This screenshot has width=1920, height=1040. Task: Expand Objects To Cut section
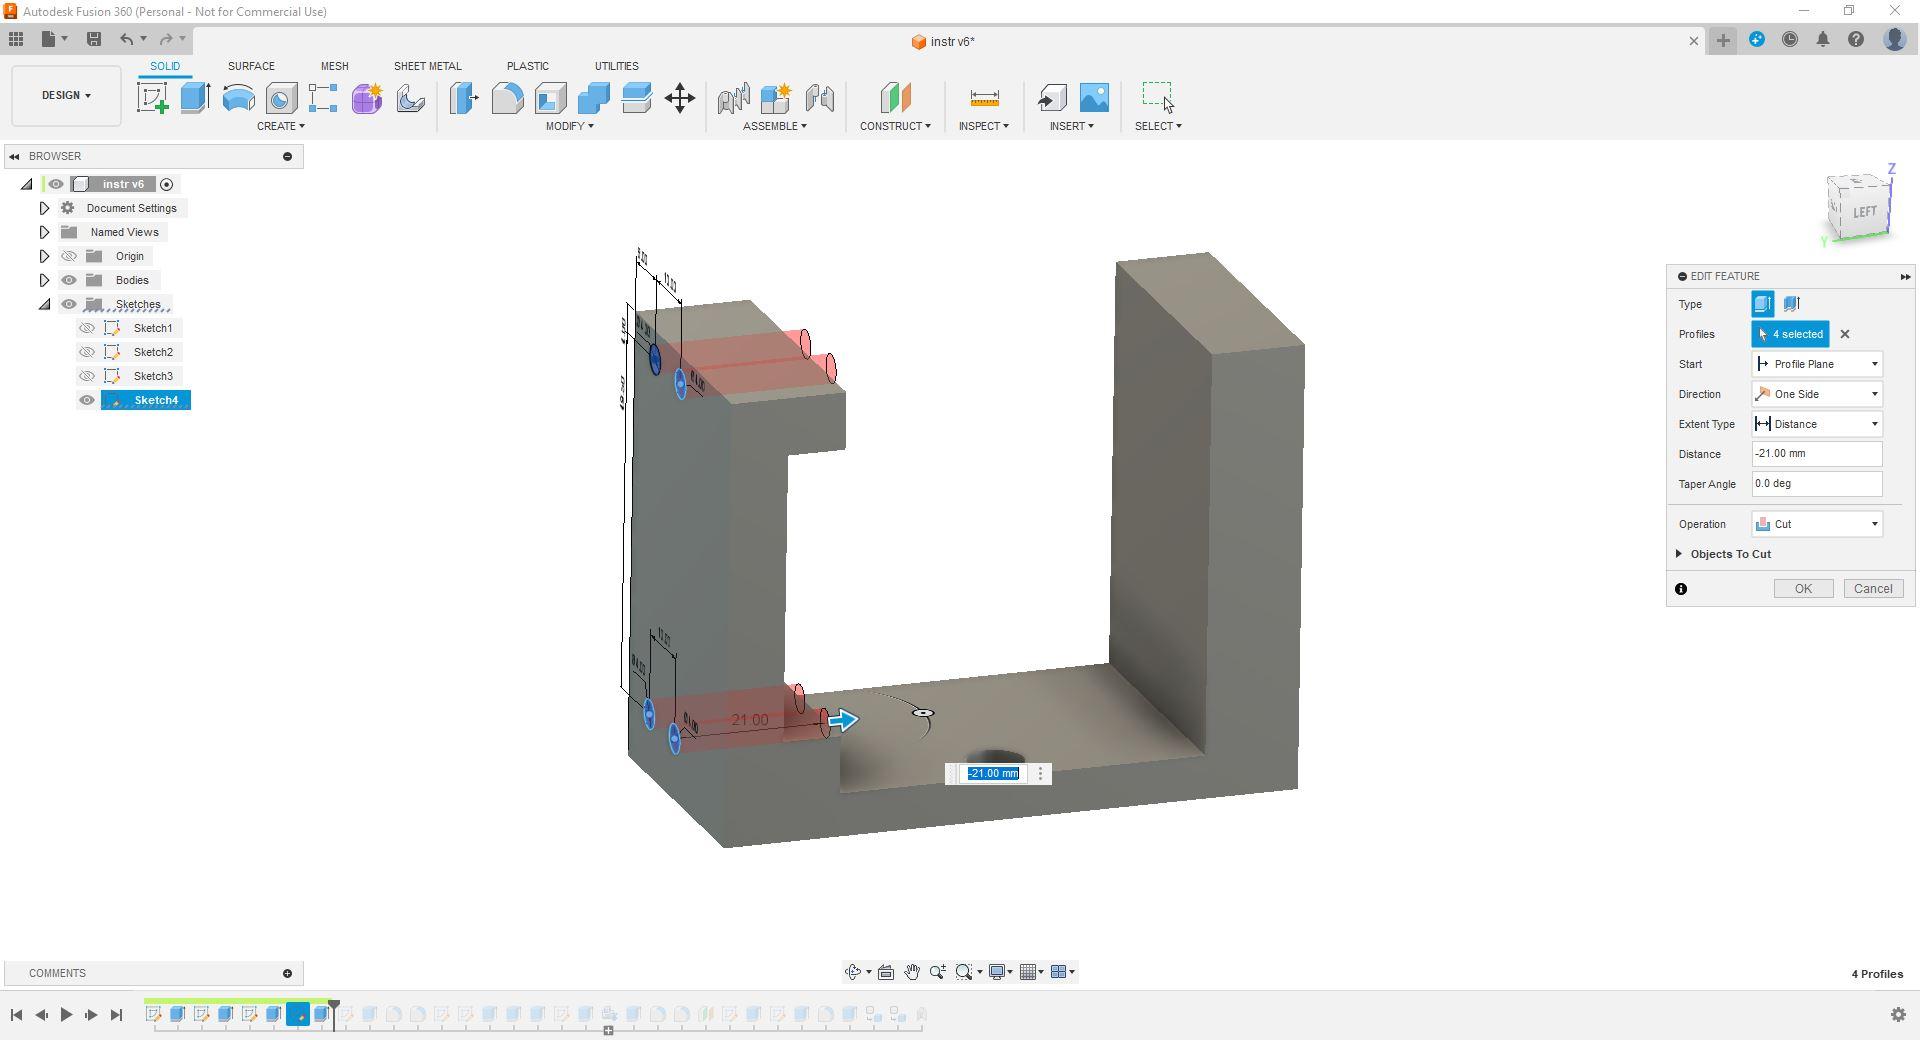click(x=1679, y=554)
